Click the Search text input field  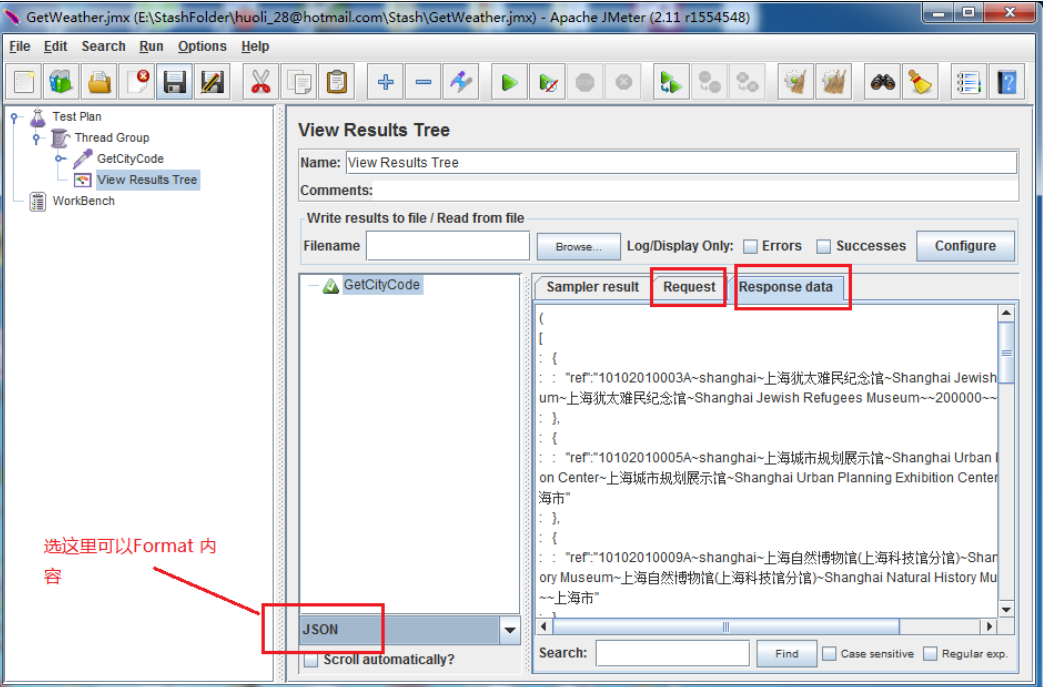672,654
